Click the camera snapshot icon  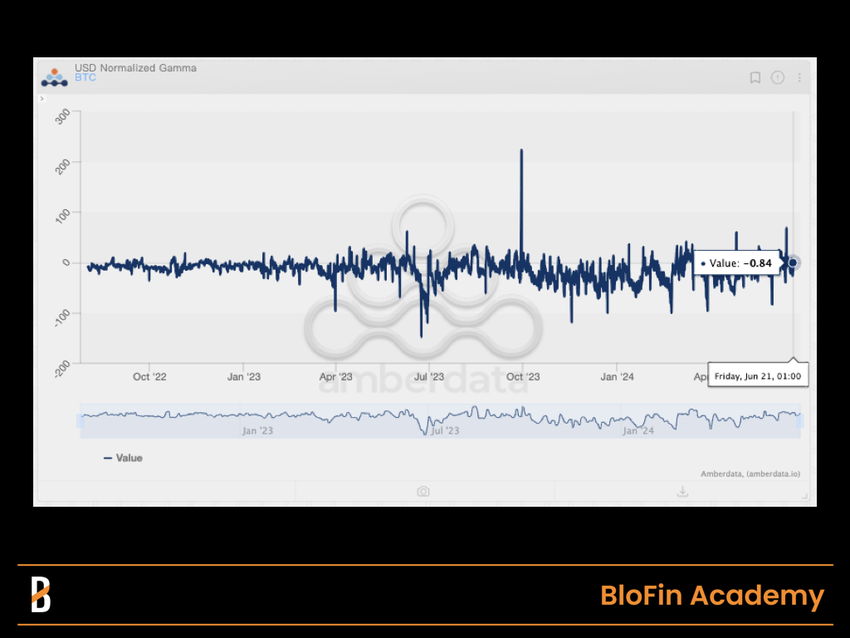[423, 491]
